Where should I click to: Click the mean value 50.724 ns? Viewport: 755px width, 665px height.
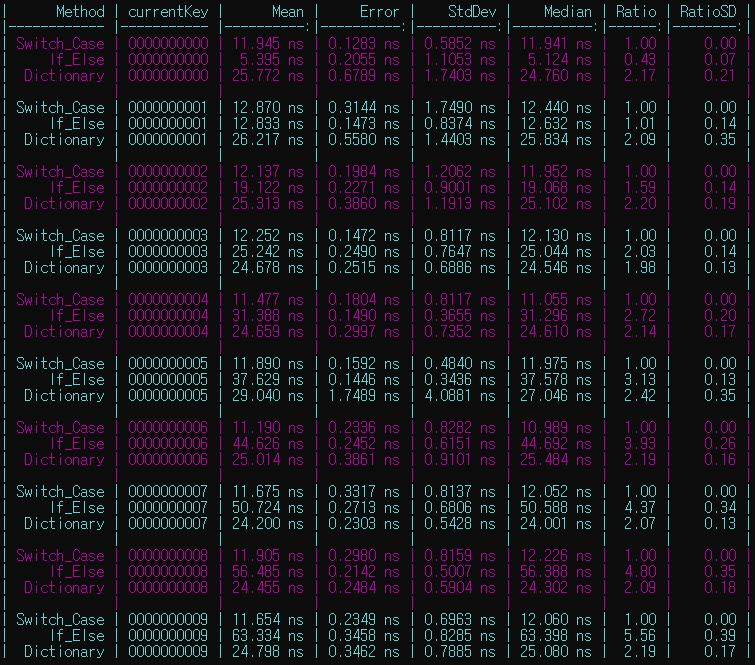pos(268,508)
